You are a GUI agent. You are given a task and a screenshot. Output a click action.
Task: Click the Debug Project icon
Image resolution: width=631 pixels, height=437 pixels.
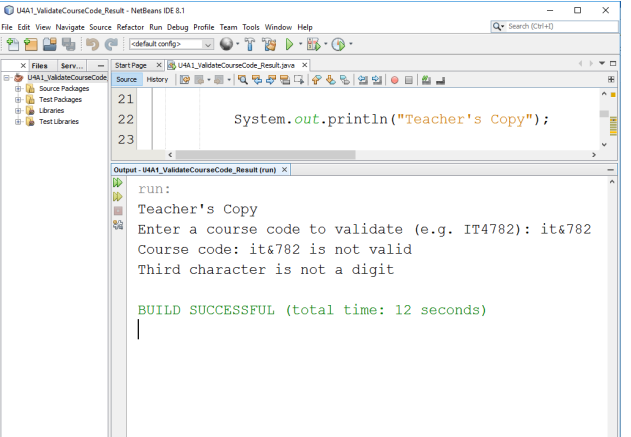(313, 44)
